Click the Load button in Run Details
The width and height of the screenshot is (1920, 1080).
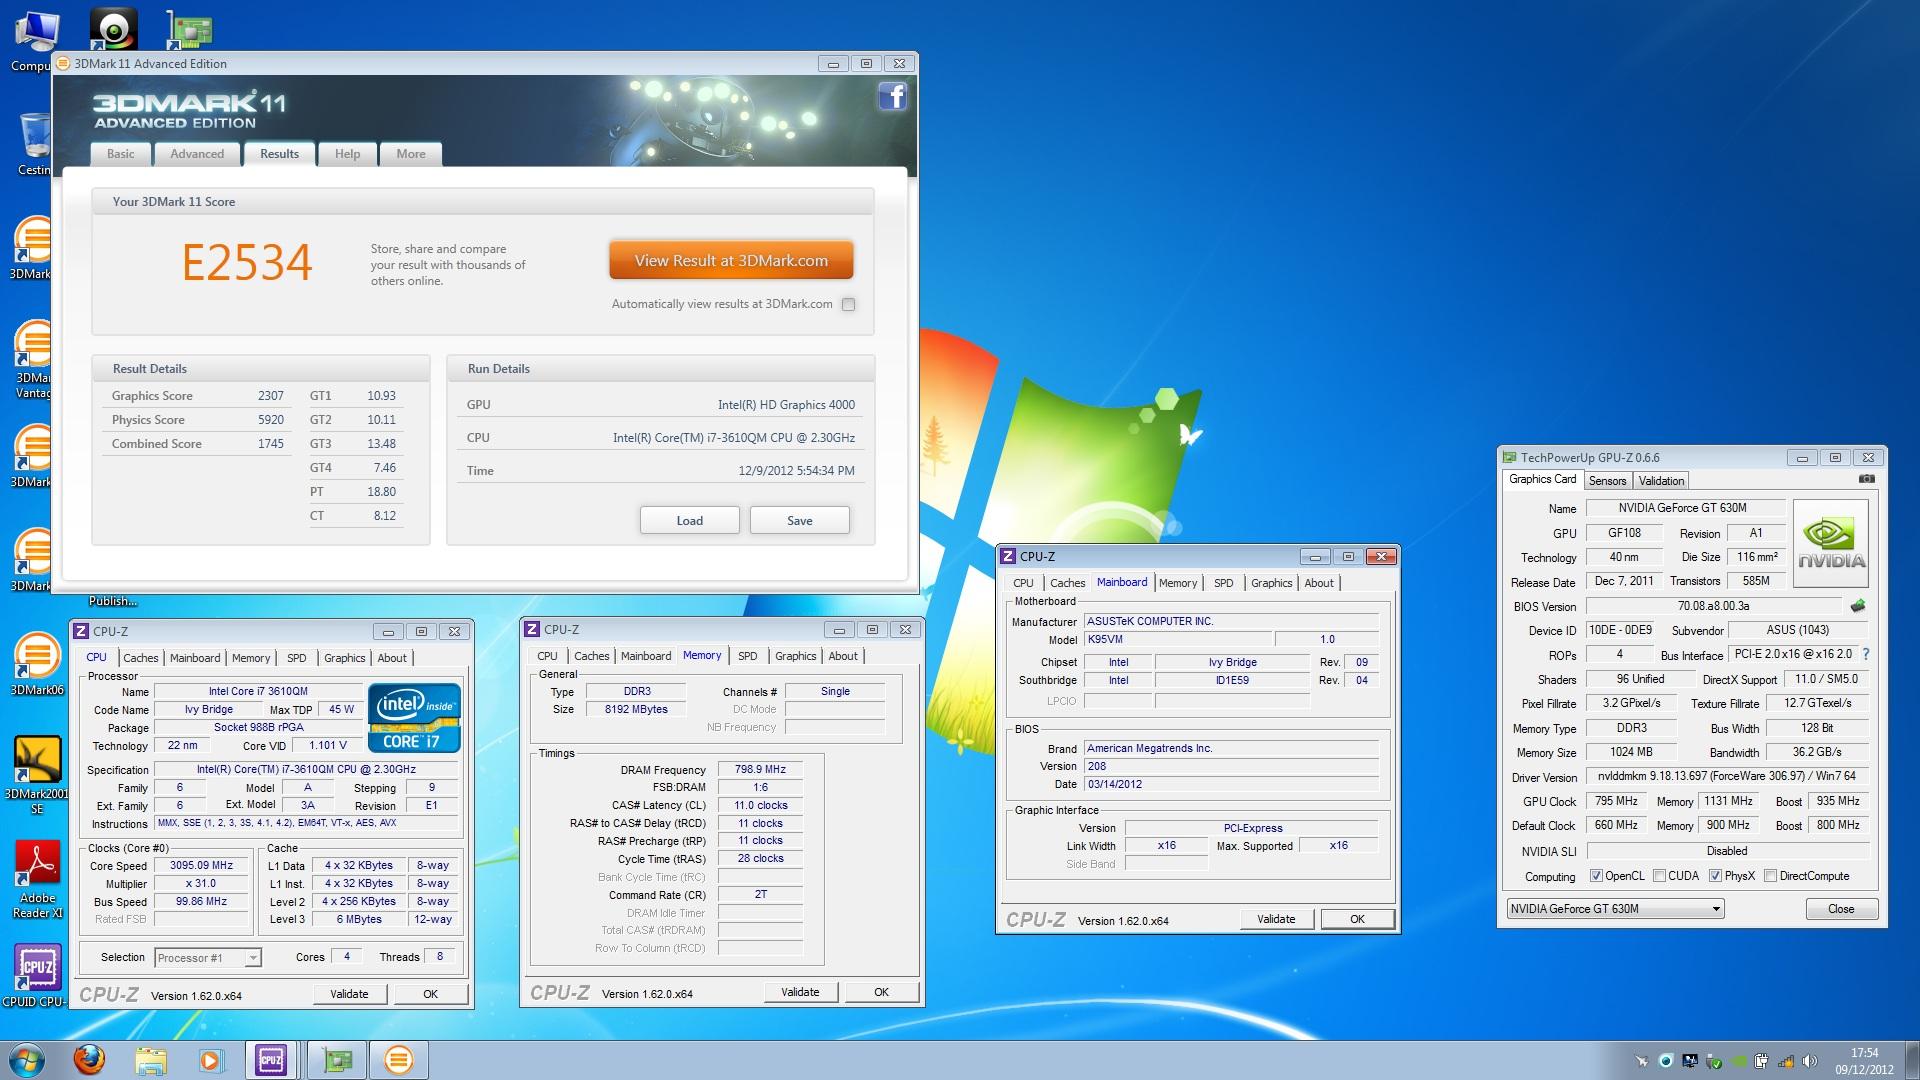point(689,520)
